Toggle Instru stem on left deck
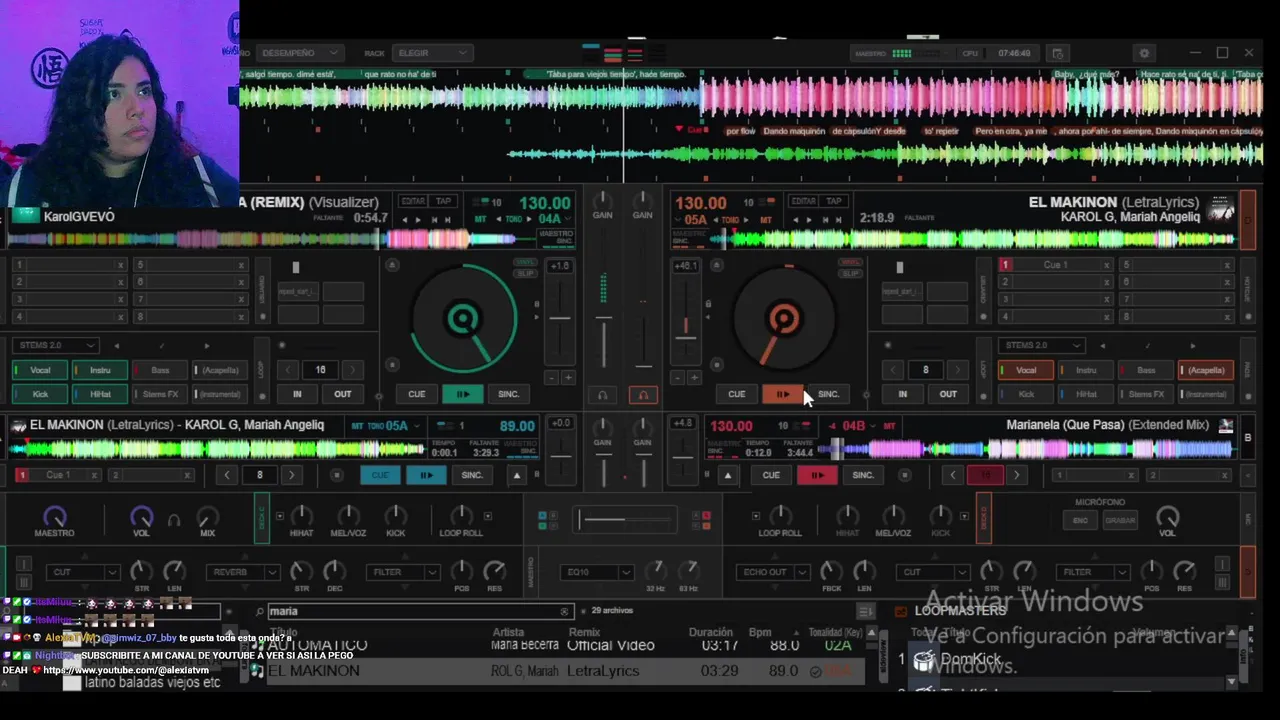Image resolution: width=1280 pixels, height=720 pixels. 100,370
